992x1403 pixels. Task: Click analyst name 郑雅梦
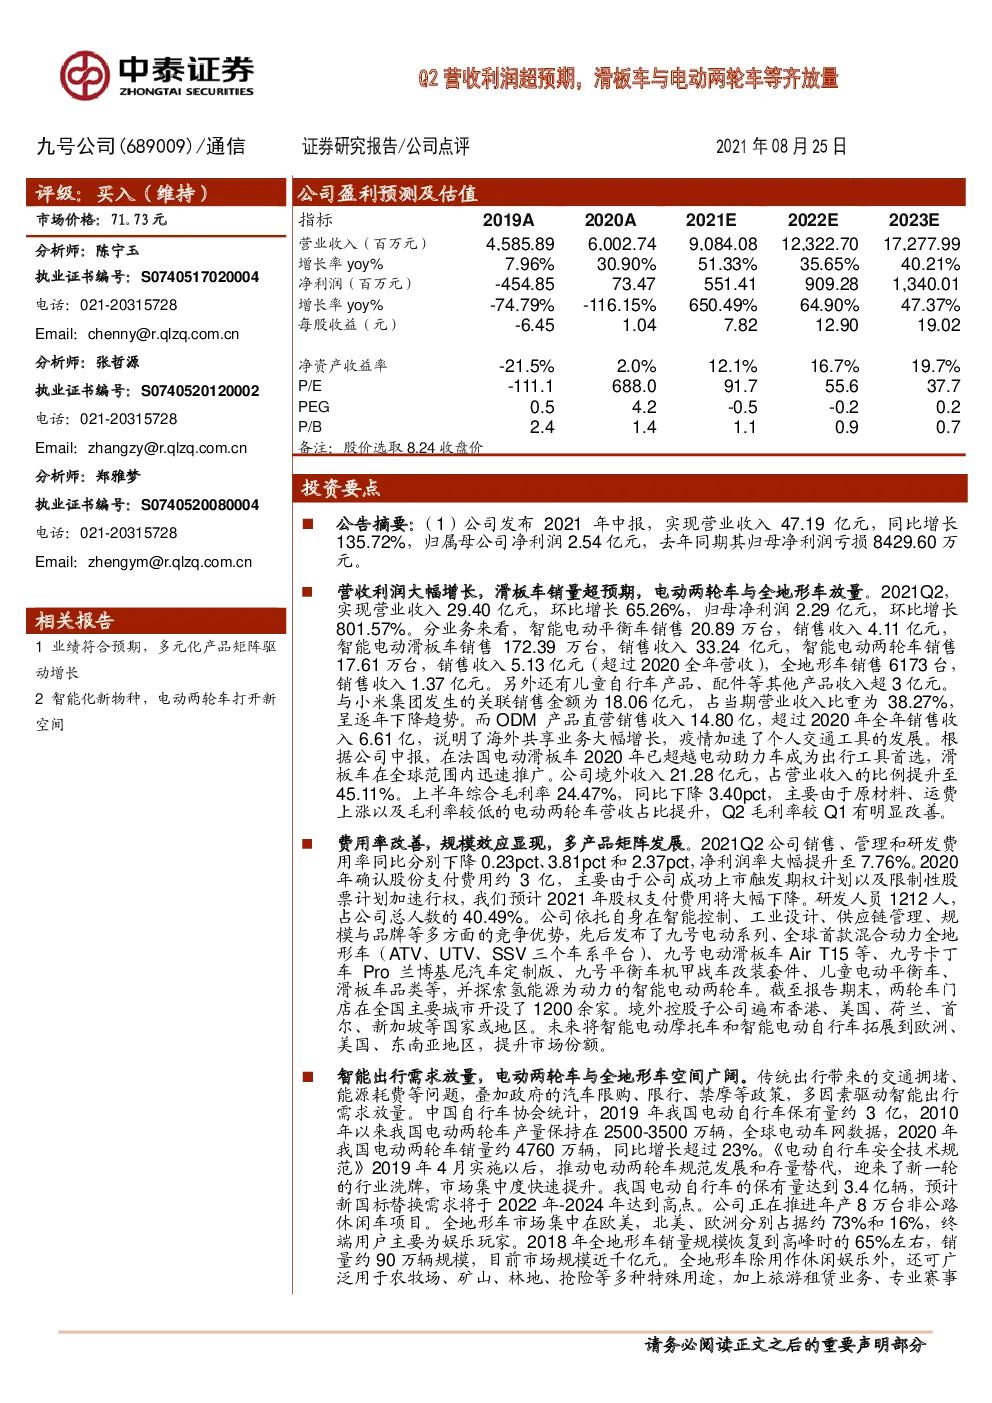(x=118, y=476)
